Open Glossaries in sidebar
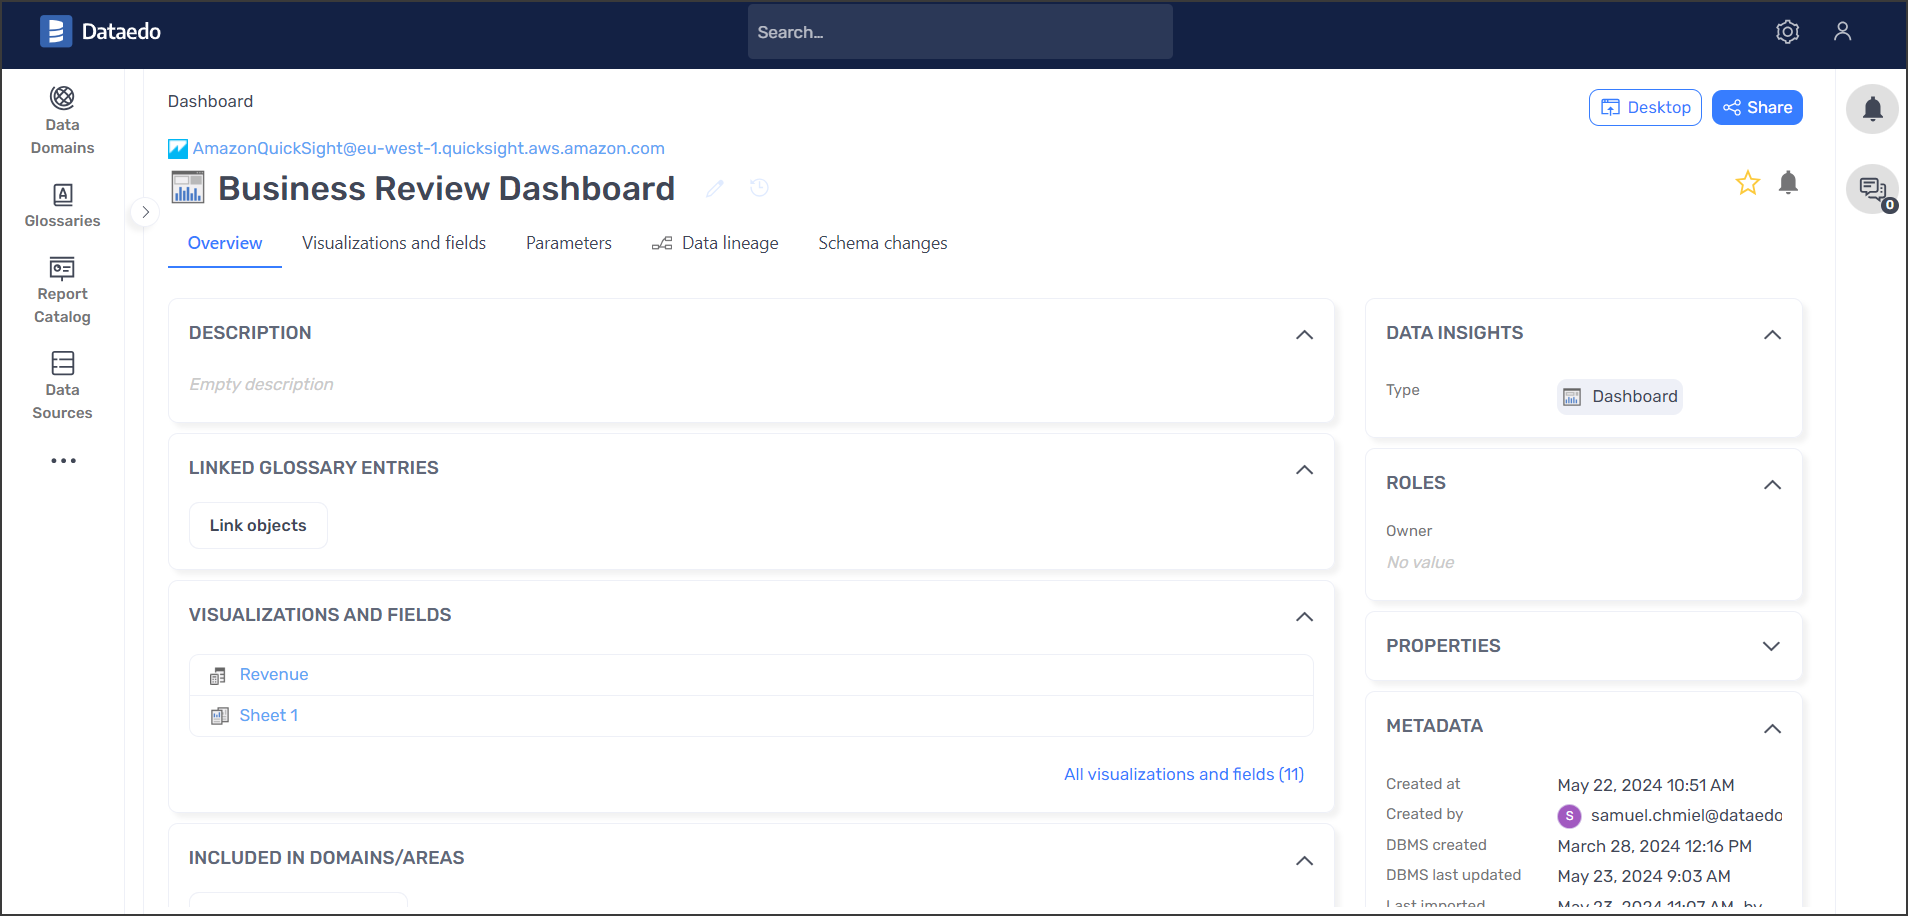The height and width of the screenshot is (916, 1908). click(62, 206)
